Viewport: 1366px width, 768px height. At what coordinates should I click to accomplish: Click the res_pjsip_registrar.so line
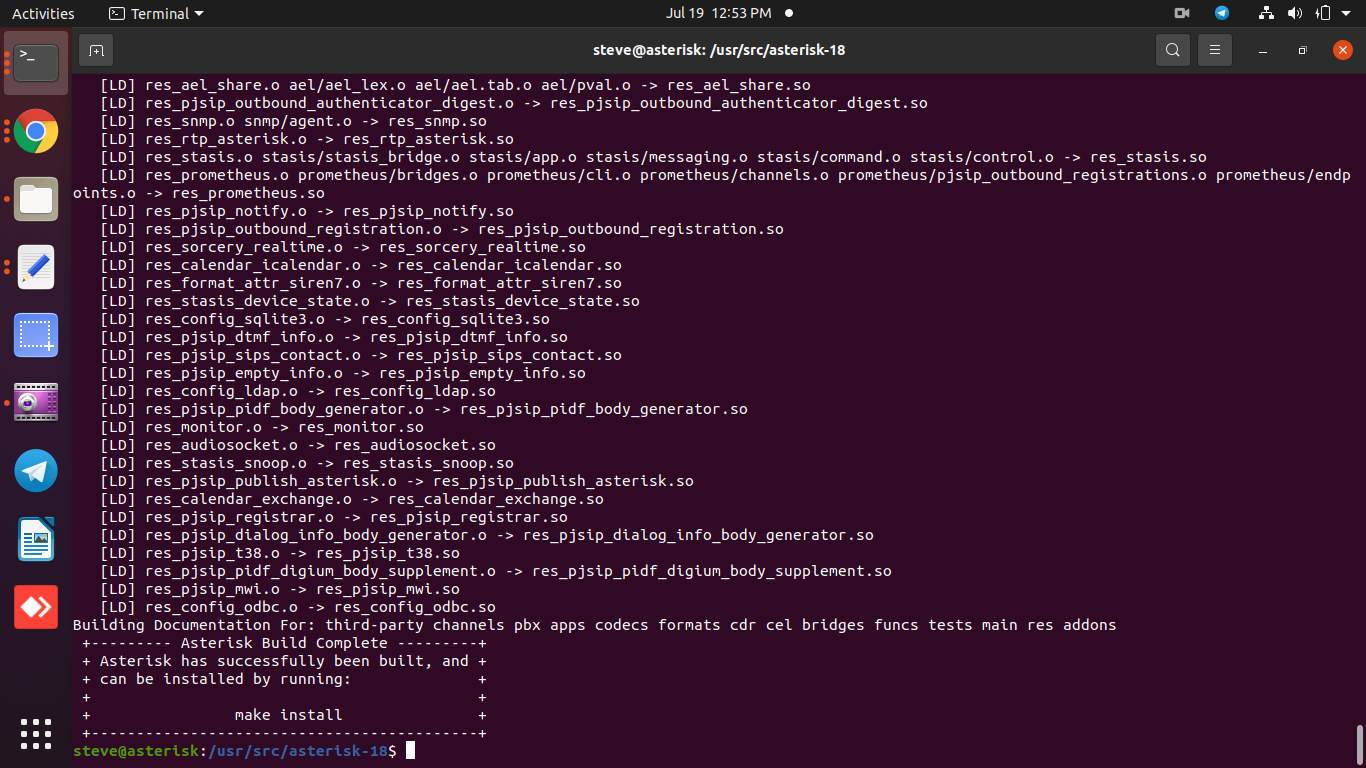pyautogui.click(x=334, y=517)
